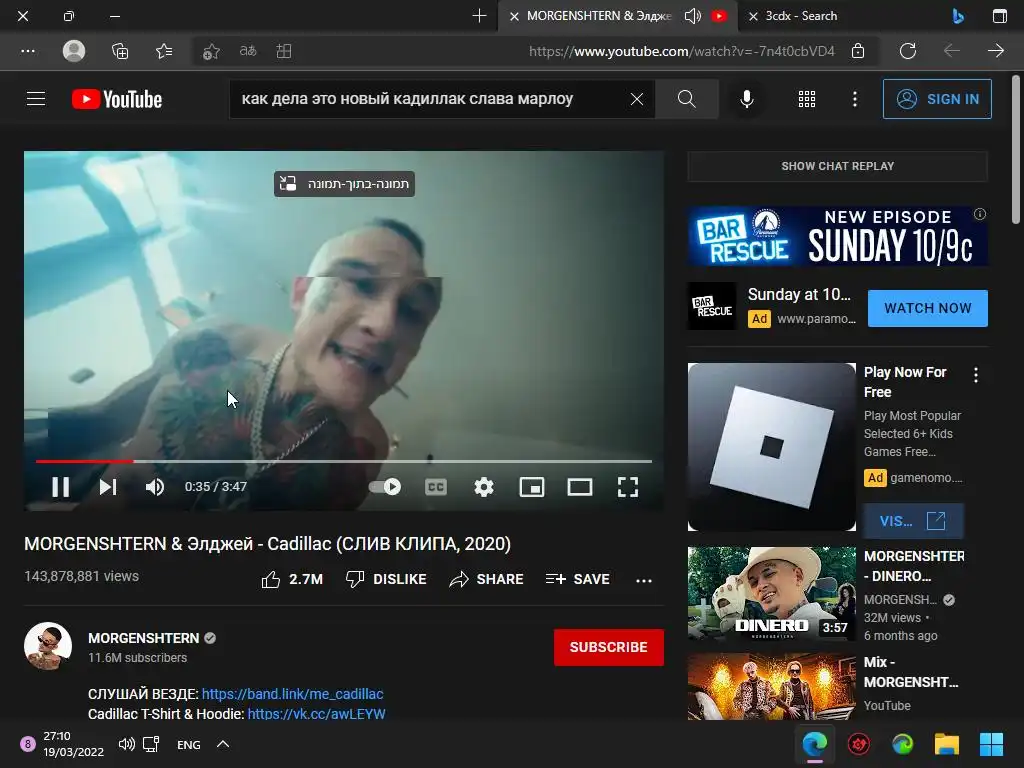Click the SIGN IN button
The width and height of the screenshot is (1024, 768).
(x=936, y=99)
